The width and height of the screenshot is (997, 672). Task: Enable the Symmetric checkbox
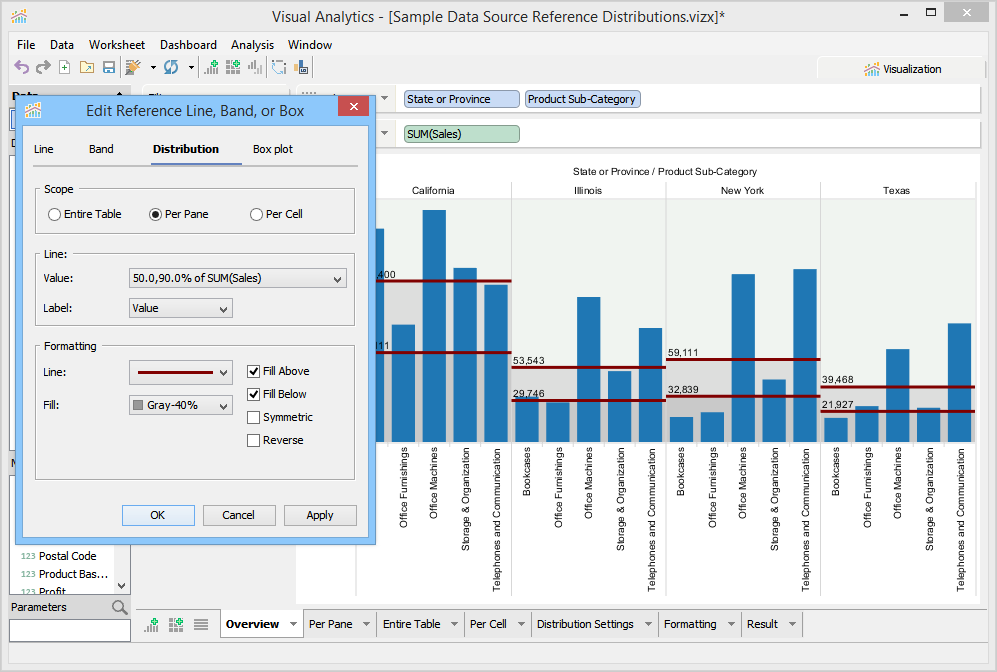point(254,417)
